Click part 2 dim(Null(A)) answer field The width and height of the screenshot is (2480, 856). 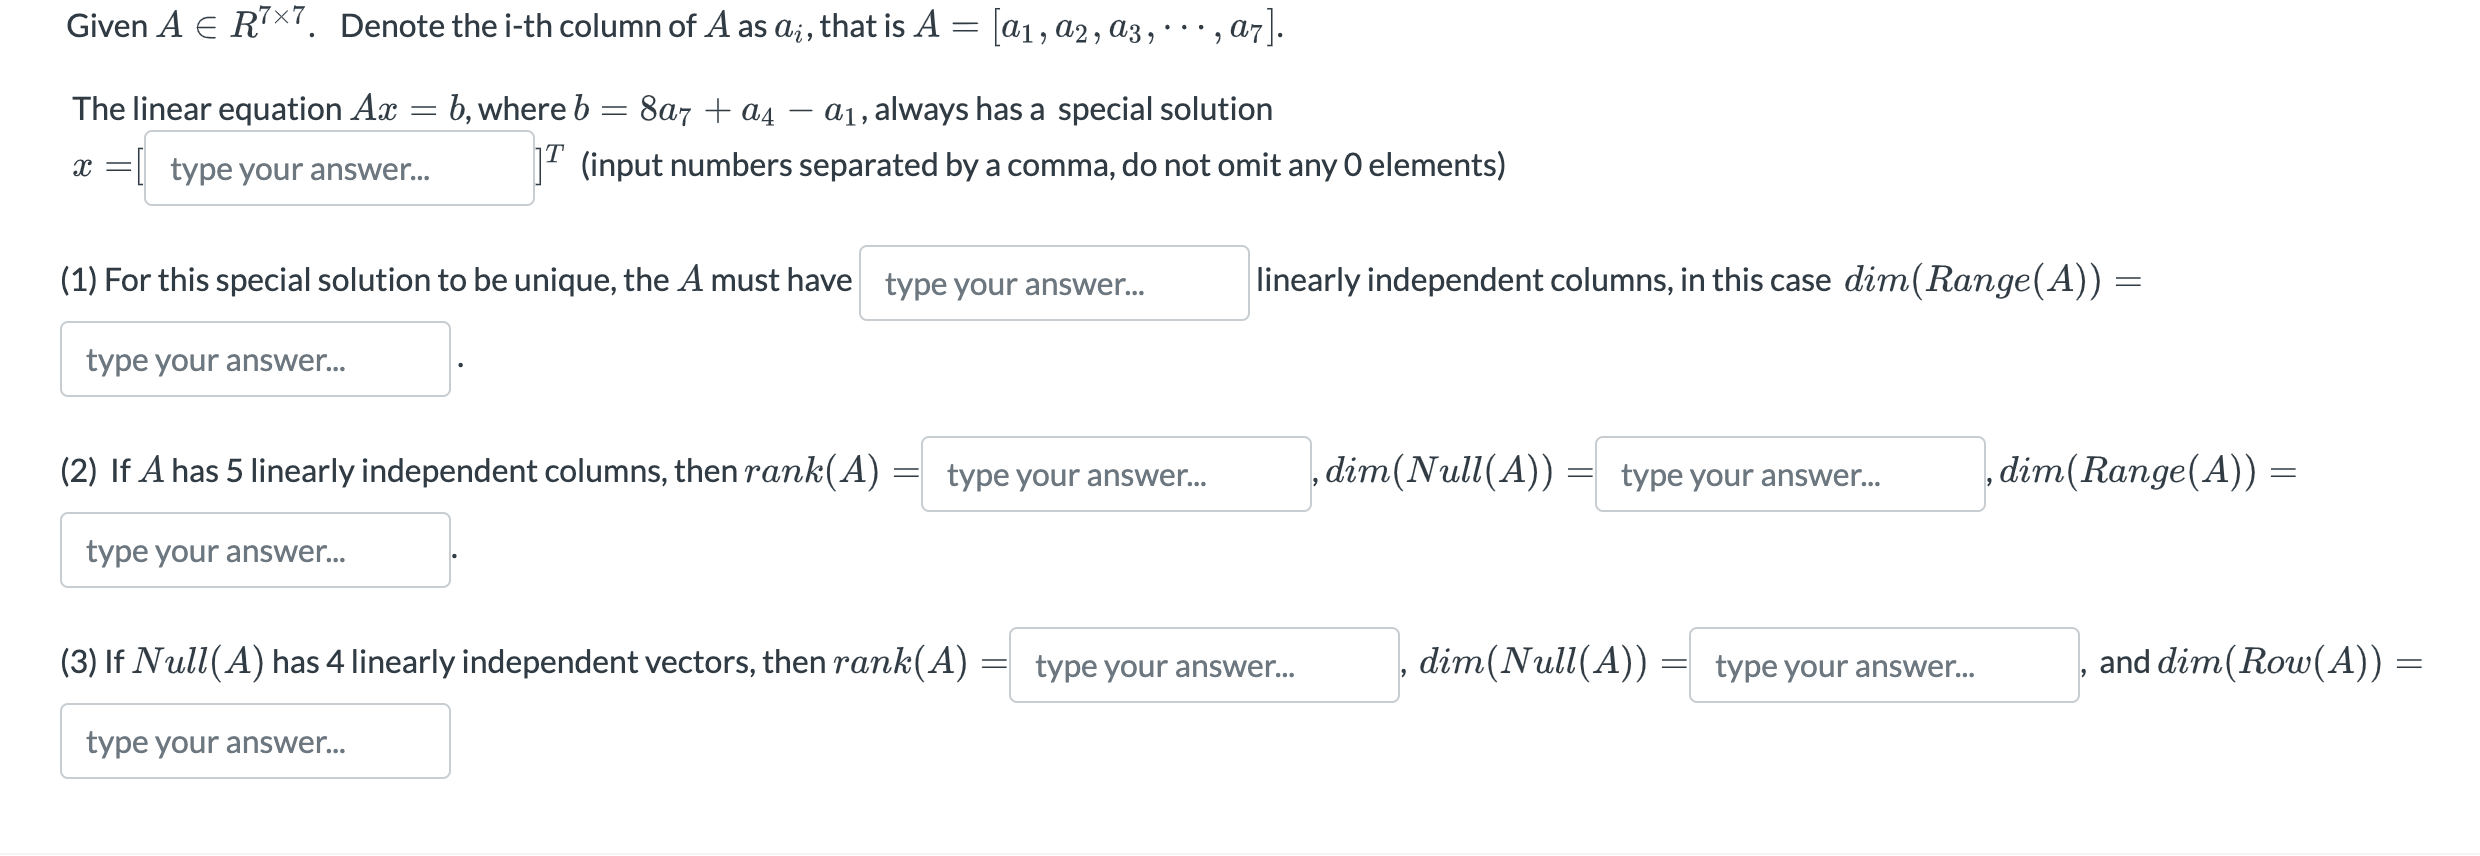point(1789,475)
